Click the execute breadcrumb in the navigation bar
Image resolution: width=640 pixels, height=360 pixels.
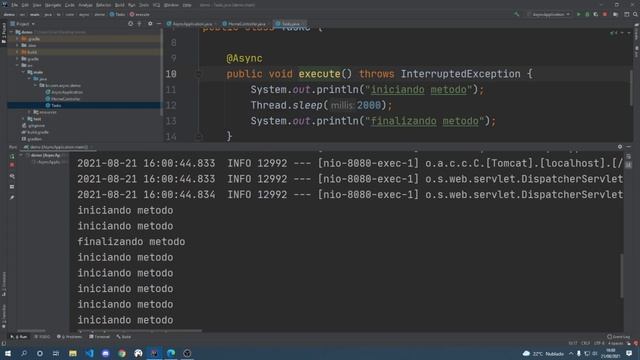click(140, 14)
